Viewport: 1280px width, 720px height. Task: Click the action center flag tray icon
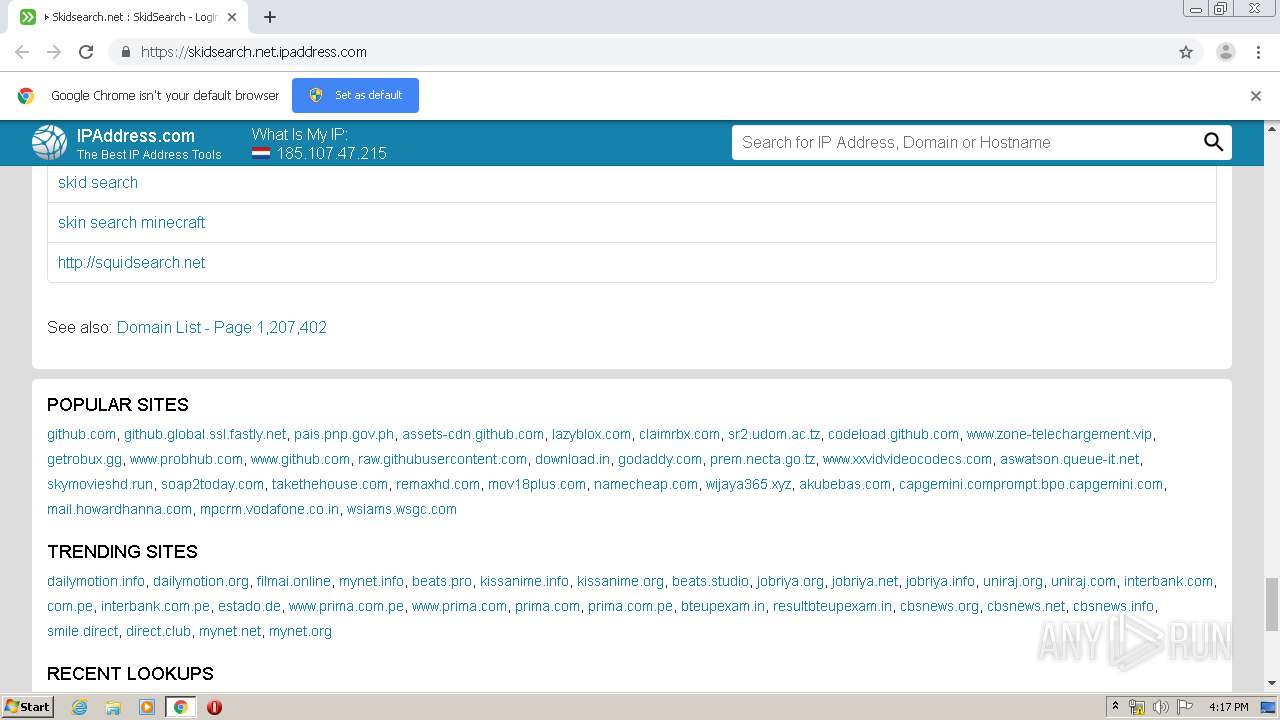[x=1183, y=707]
